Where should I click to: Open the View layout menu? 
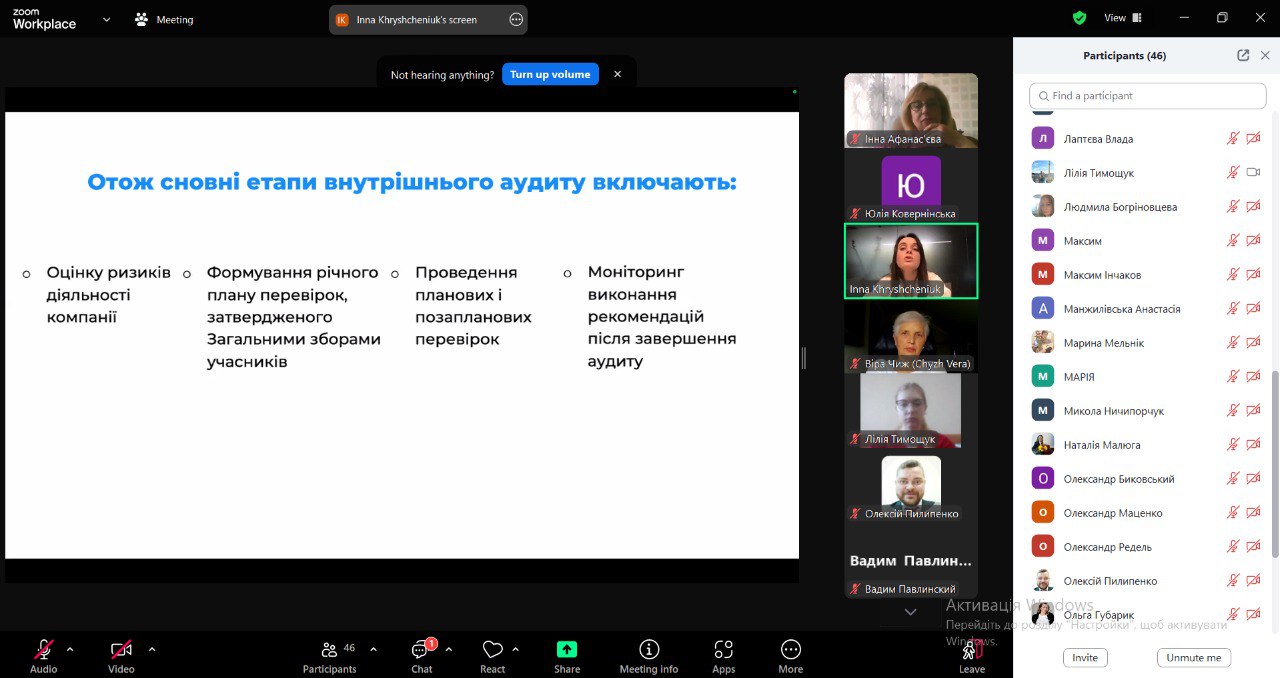1122,18
